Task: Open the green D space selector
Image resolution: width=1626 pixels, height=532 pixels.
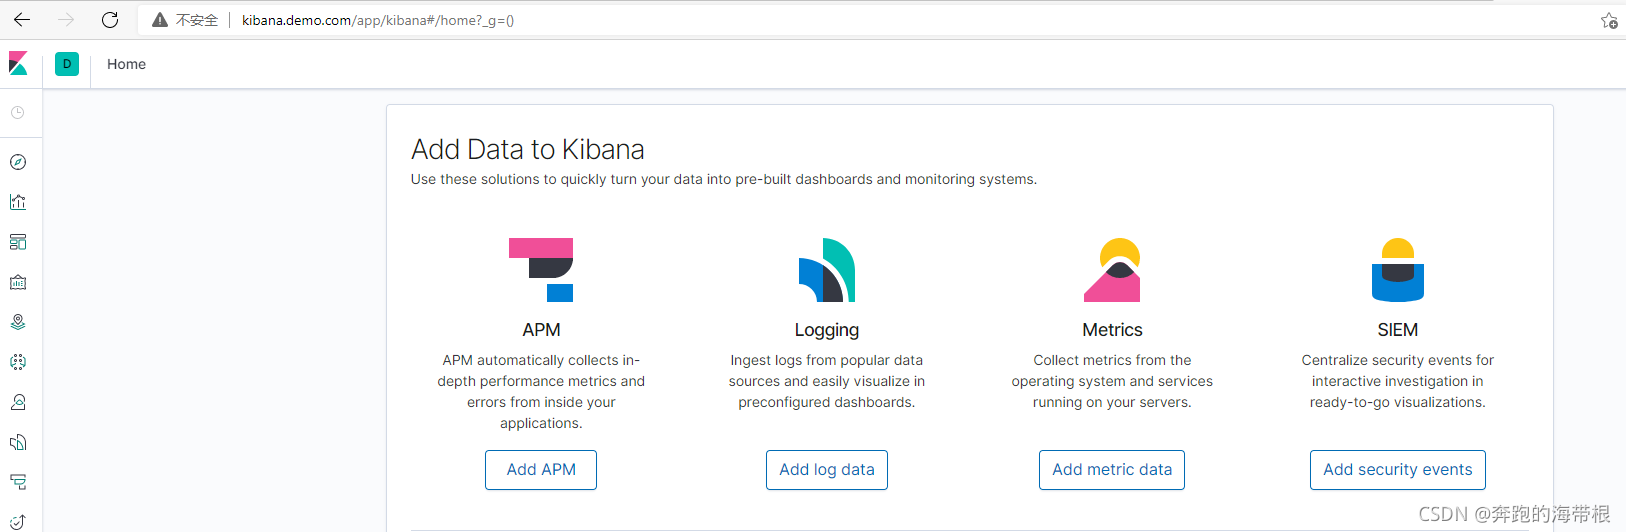Action: click(x=67, y=64)
